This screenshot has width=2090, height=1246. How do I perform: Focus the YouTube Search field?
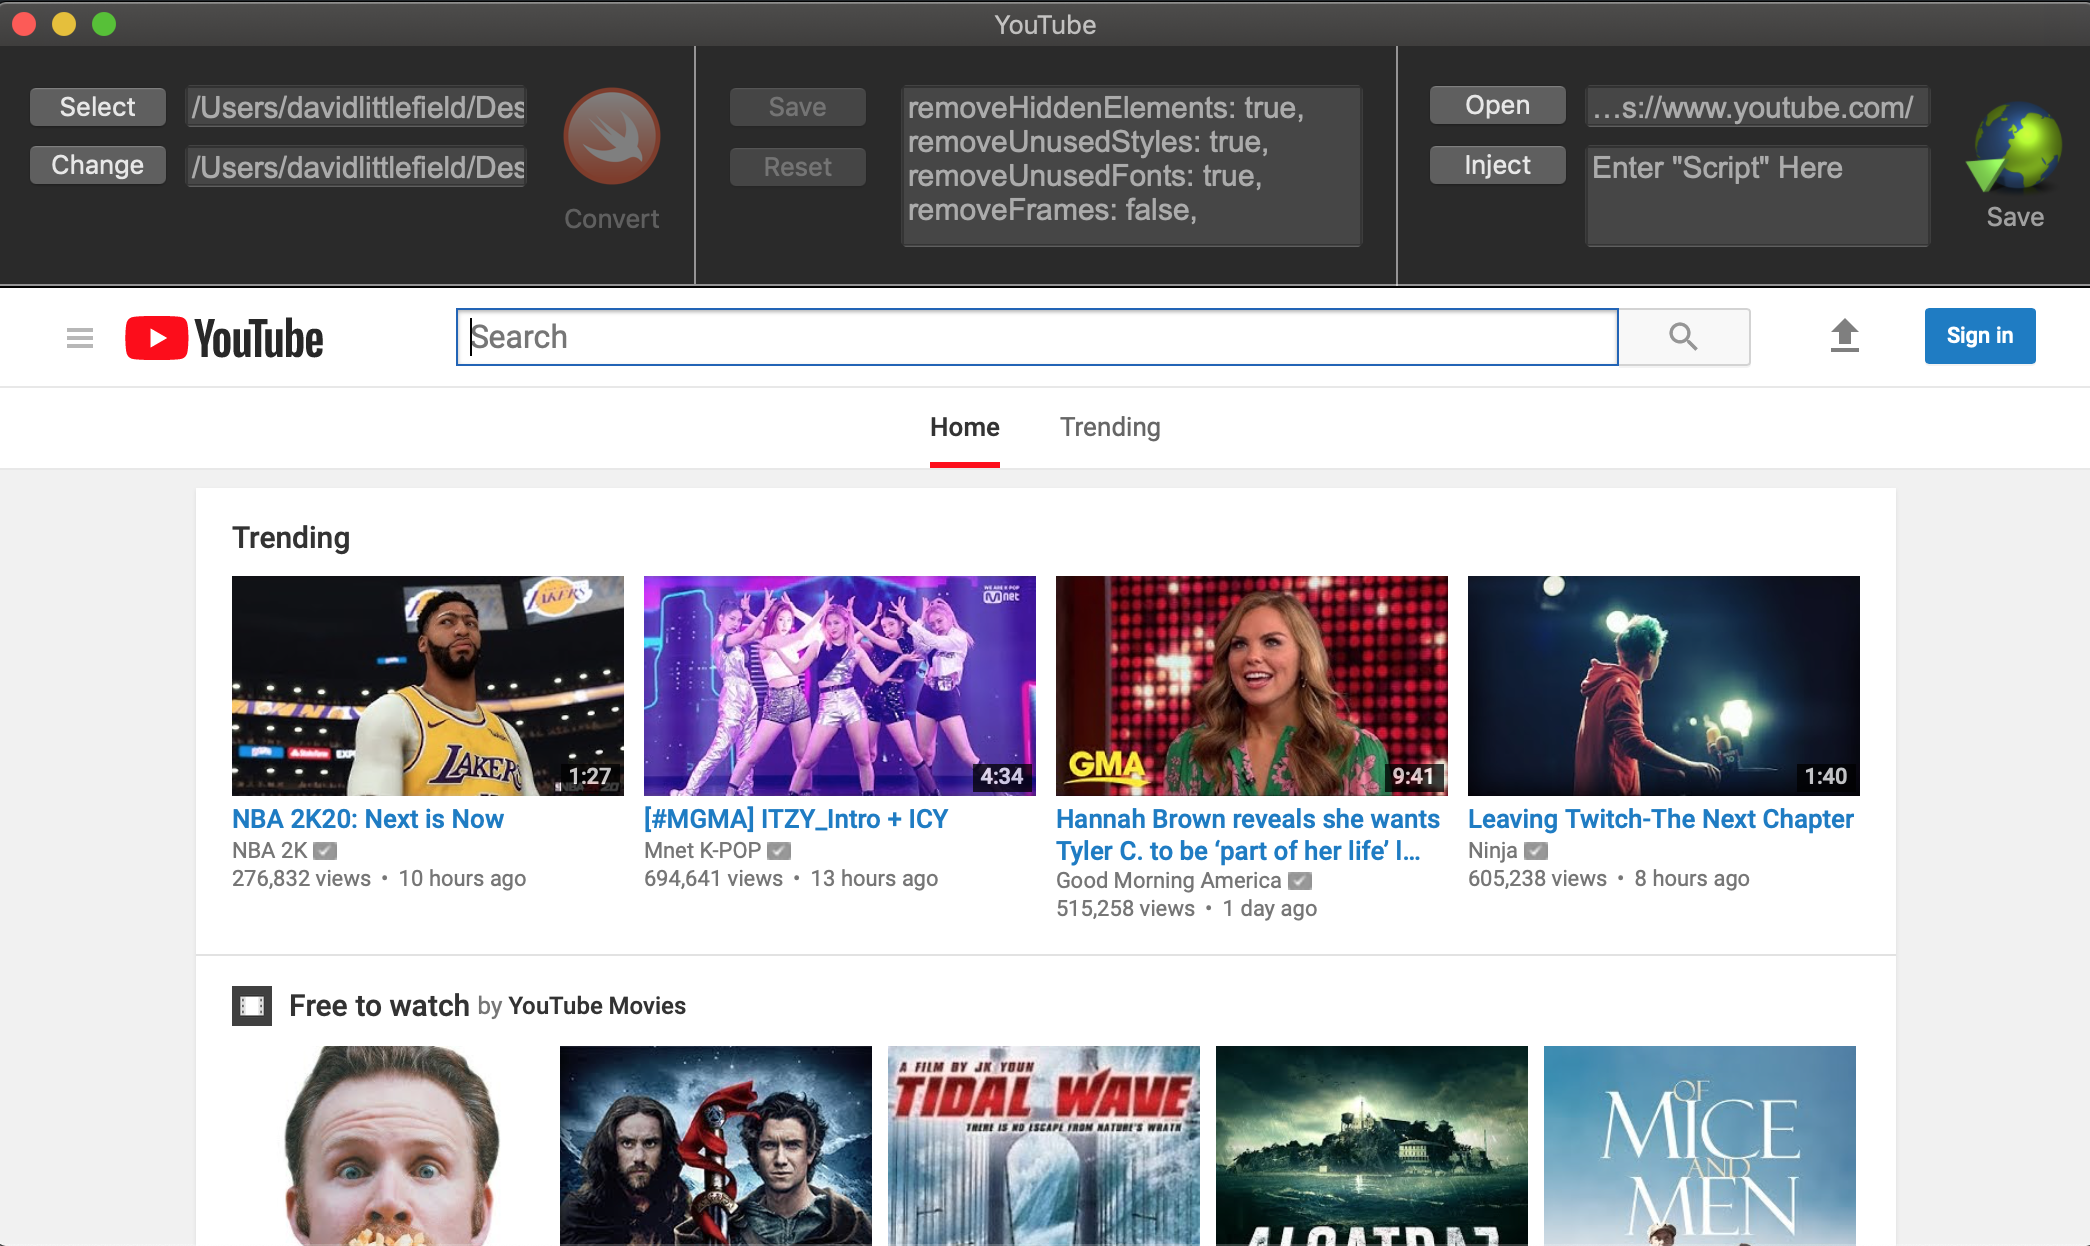point(1037,337)
